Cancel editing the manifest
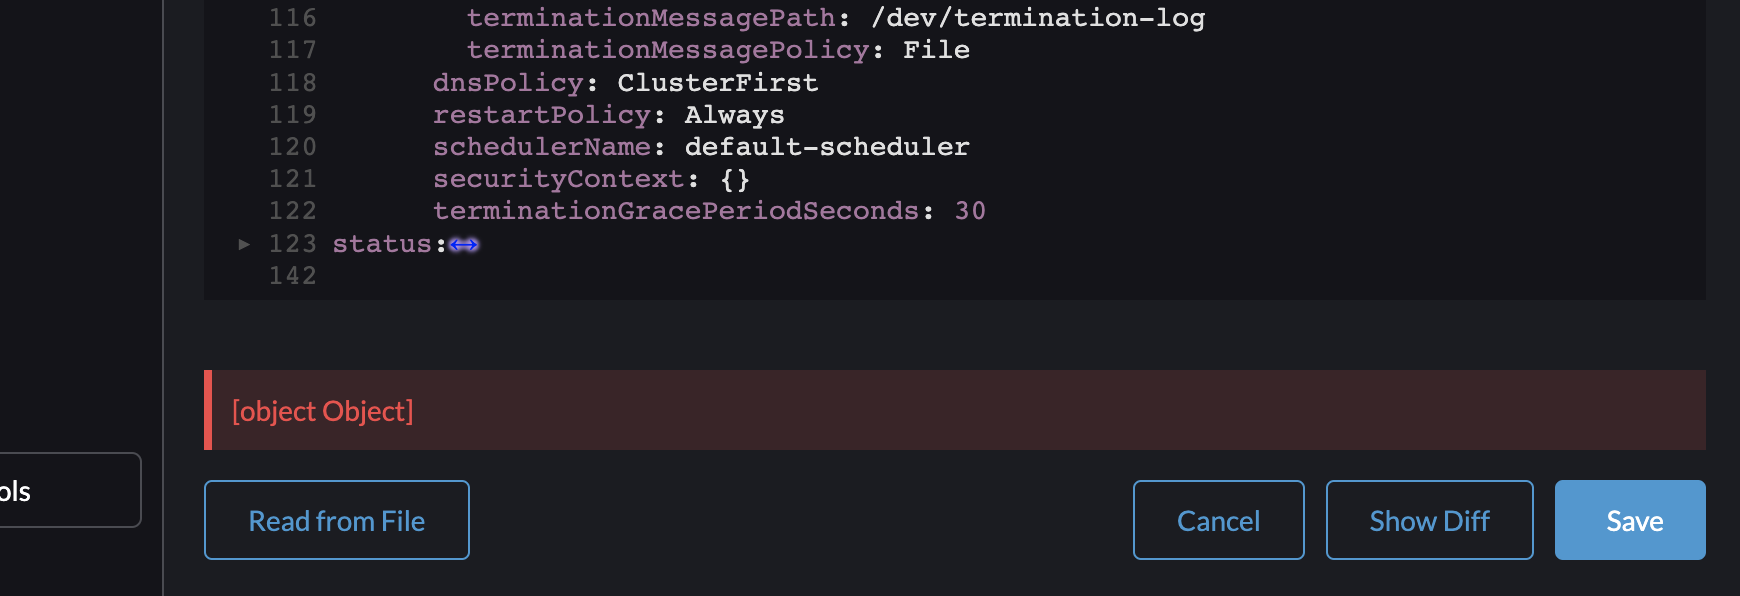1740x596 pixels. click(x=1218, y=520)
